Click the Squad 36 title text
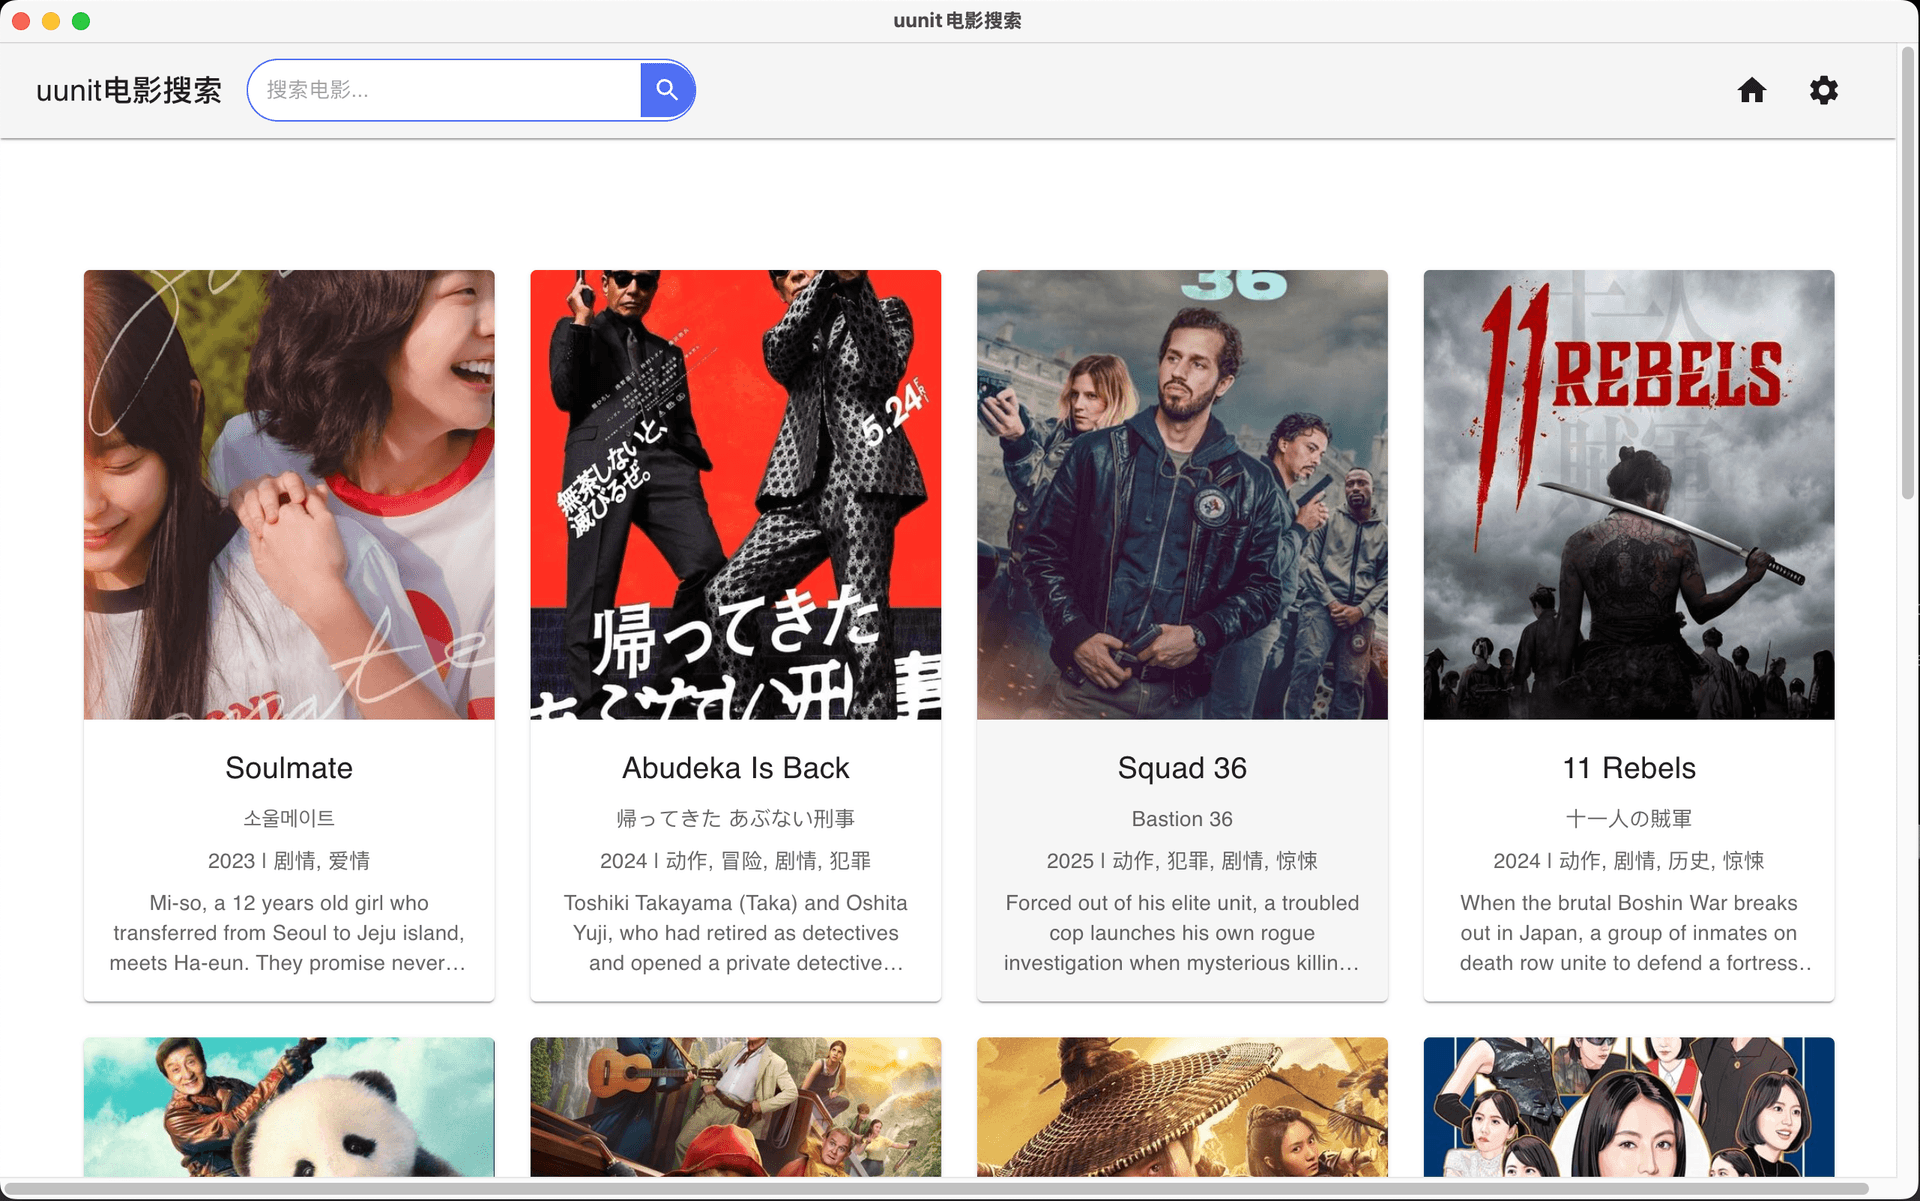 pos(1182,768)
